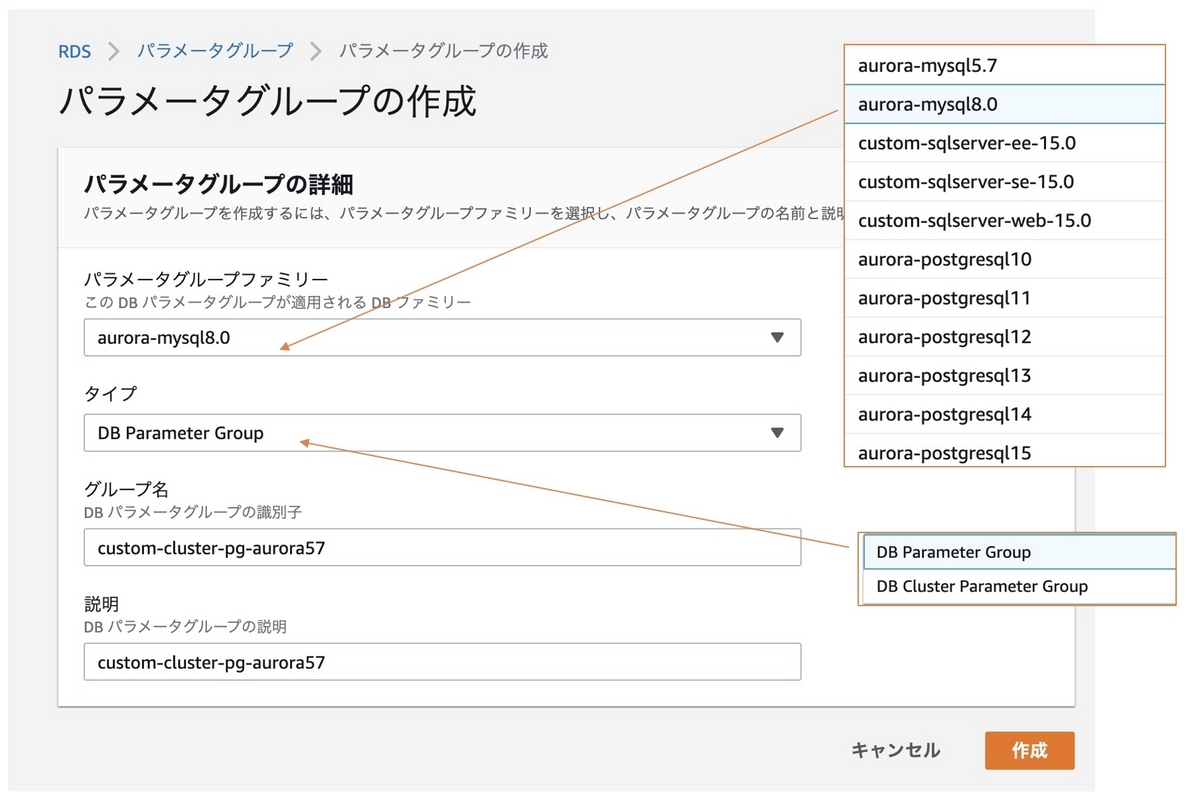
Task: Click the キャンセル button
Action: 895,750
